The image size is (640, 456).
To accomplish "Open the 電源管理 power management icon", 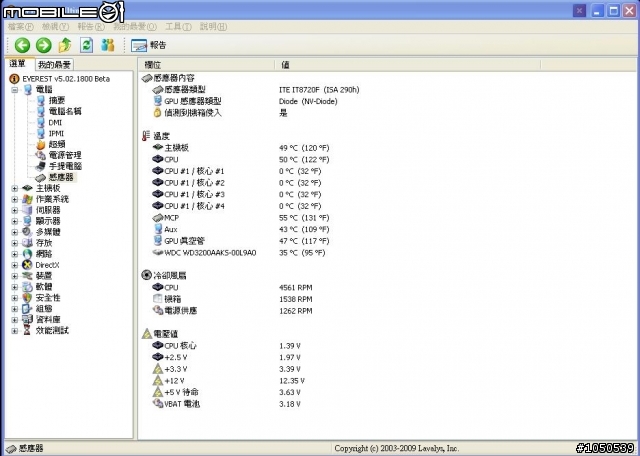I will [40, 155].
